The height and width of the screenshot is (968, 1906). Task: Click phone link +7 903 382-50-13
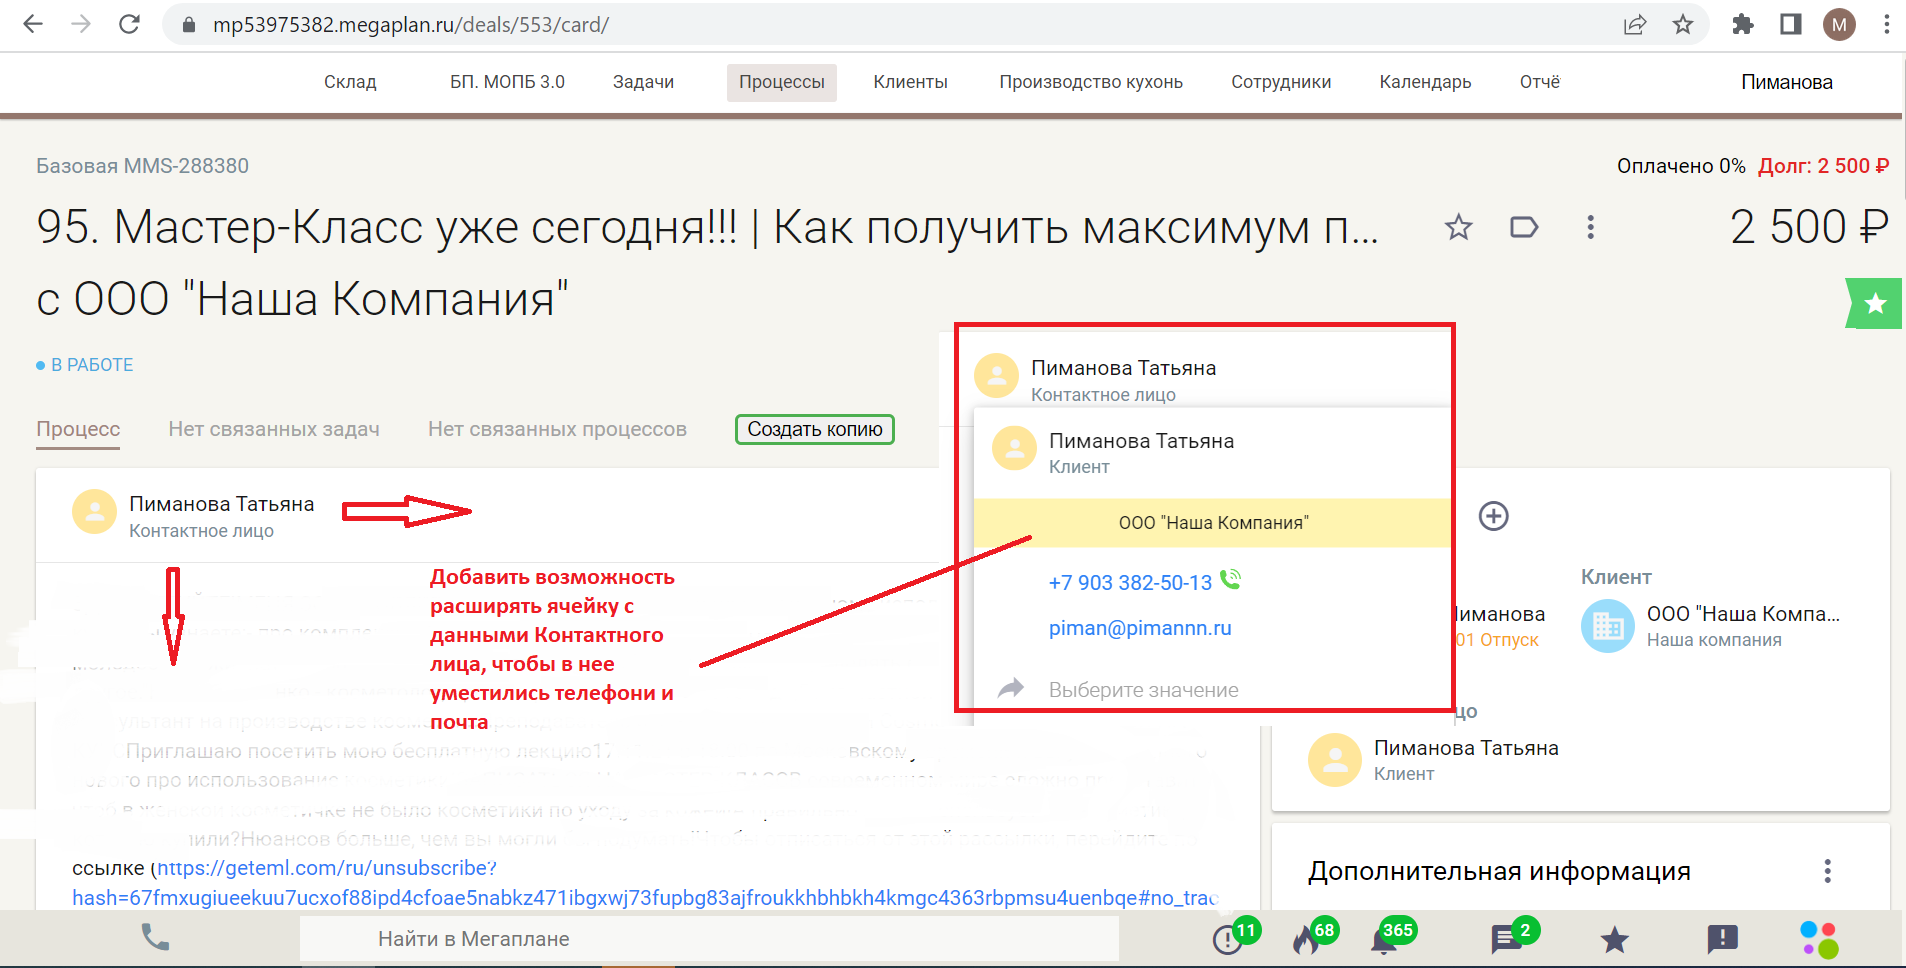pos(1130,583)
